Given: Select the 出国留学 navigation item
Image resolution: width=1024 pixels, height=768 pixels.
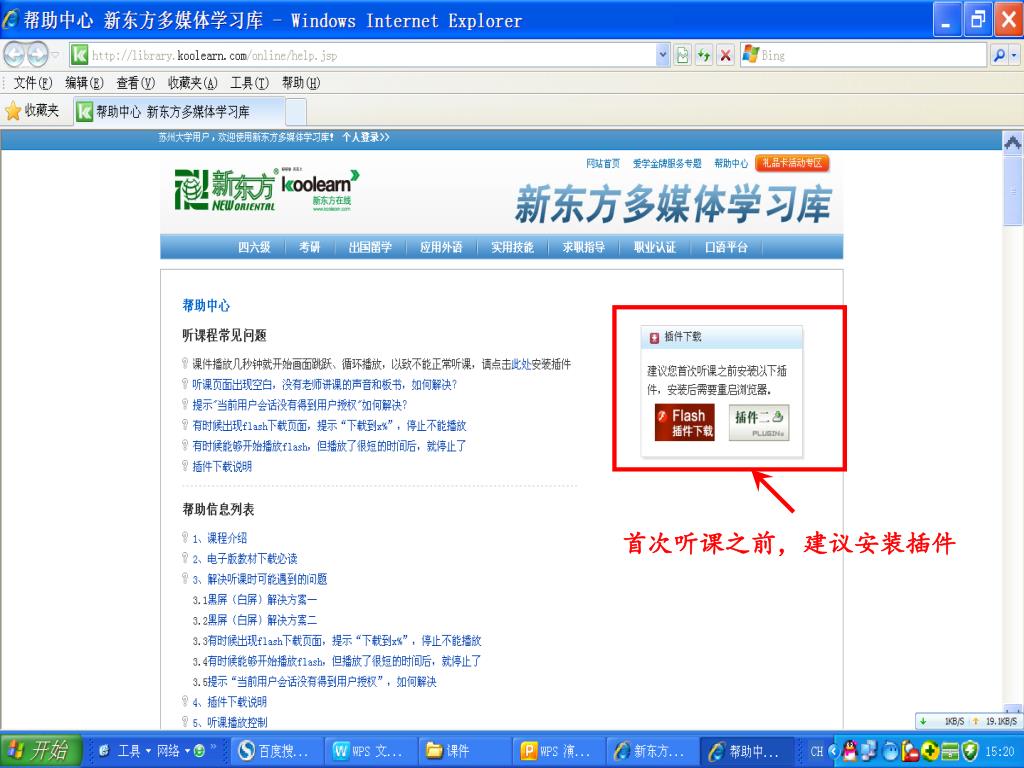Looking at the screenshot, I should click(370, 248).
